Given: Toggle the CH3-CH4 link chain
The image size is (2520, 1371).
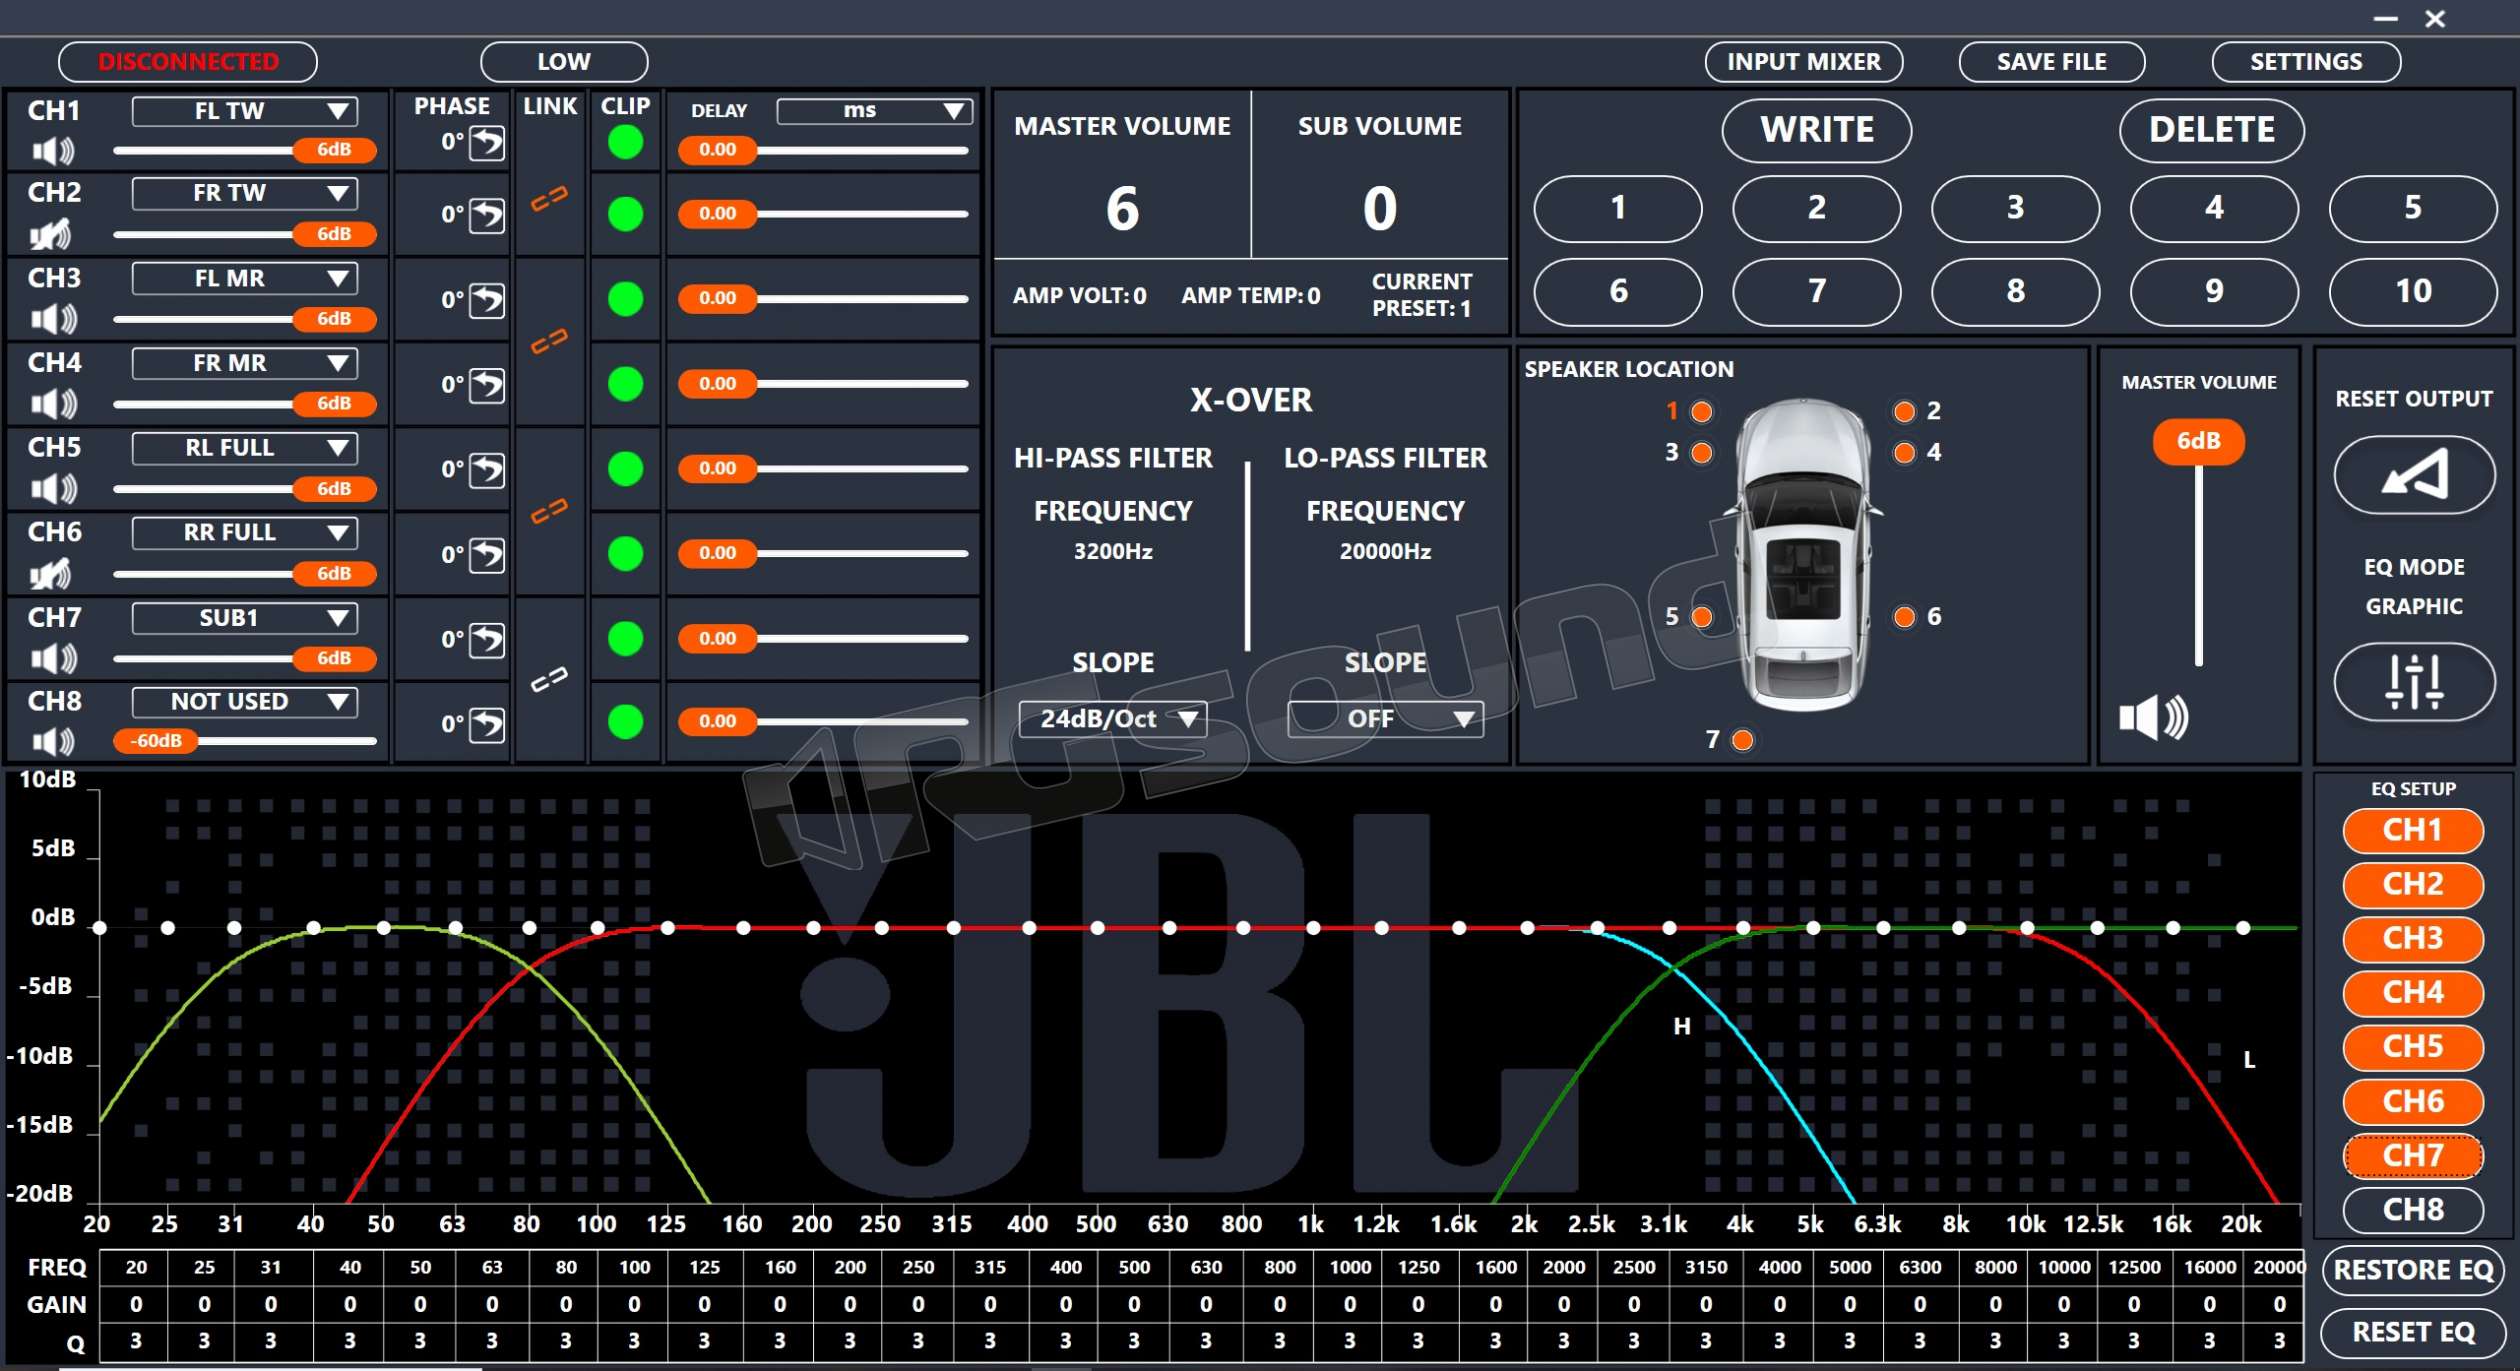Looking at the screenshot, I should pos(549,342).
